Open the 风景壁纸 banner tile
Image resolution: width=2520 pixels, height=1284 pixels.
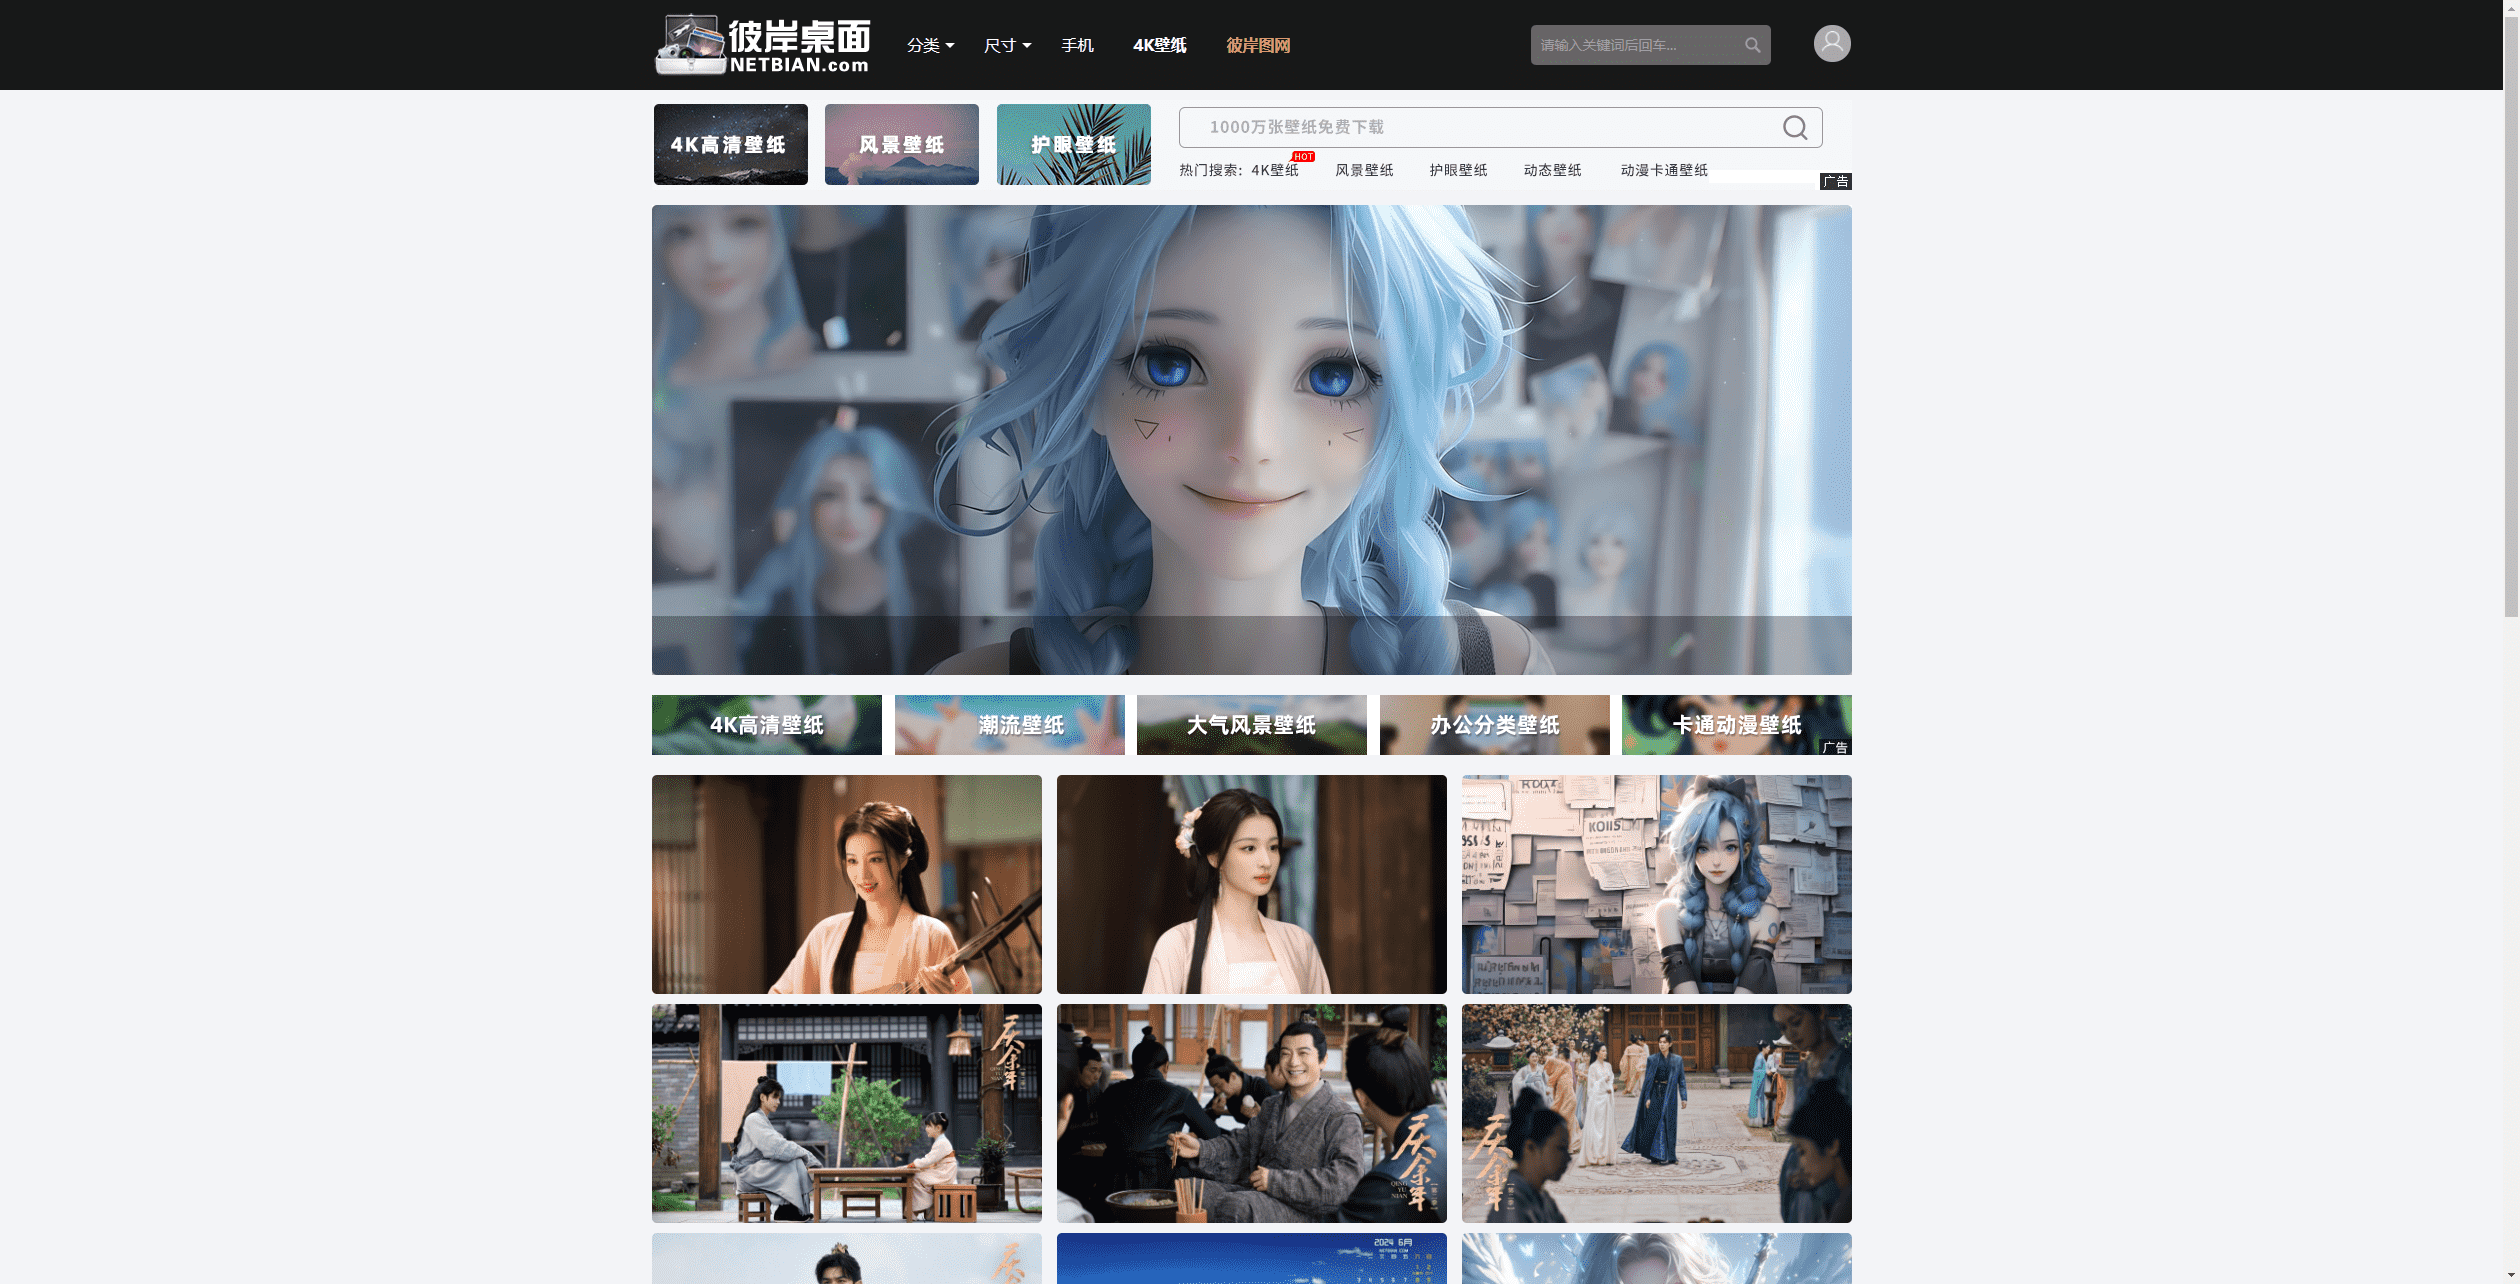click(902, 144)
